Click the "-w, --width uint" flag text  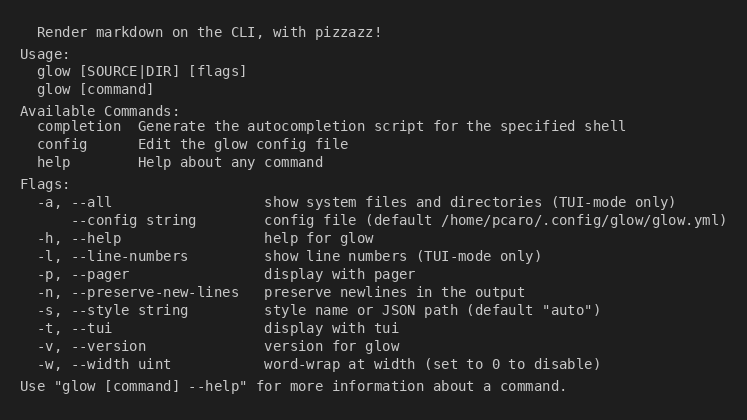pyautogui.click(x=104, y=364)
